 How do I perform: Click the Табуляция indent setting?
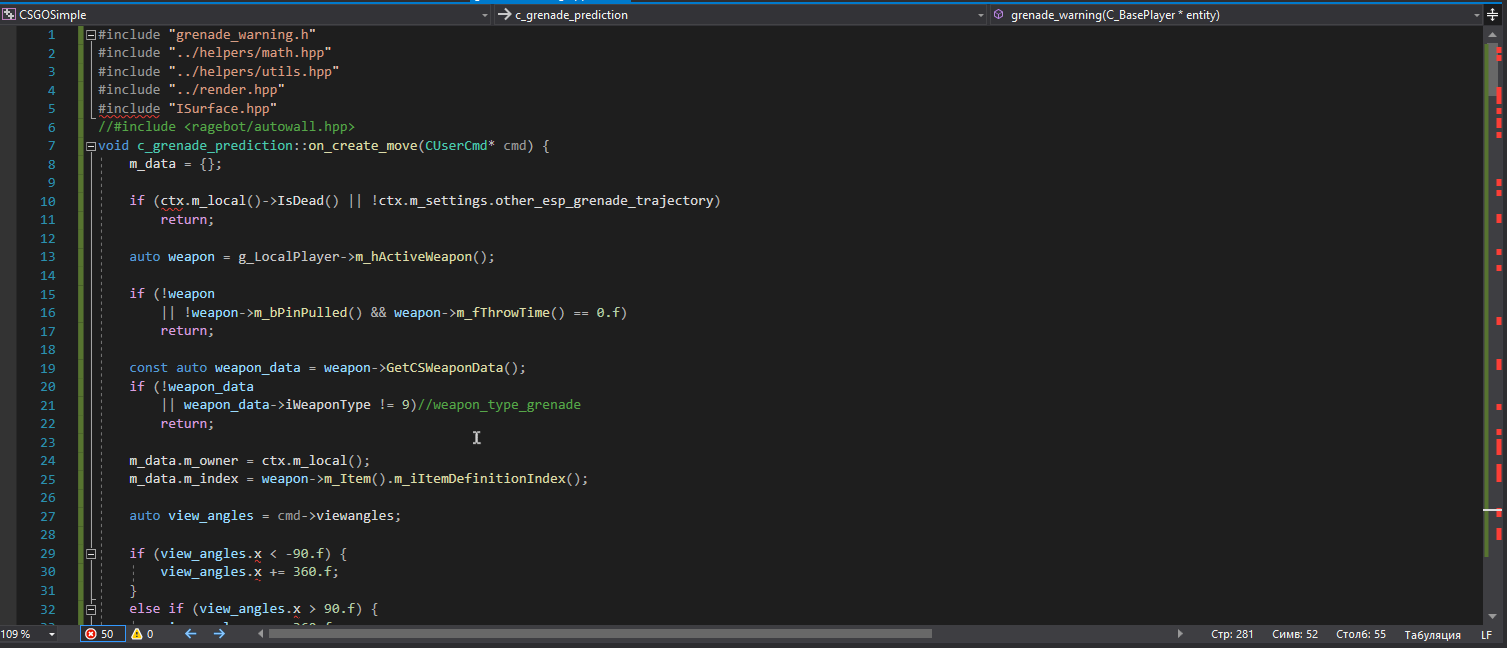click(x=1432, y=635)
